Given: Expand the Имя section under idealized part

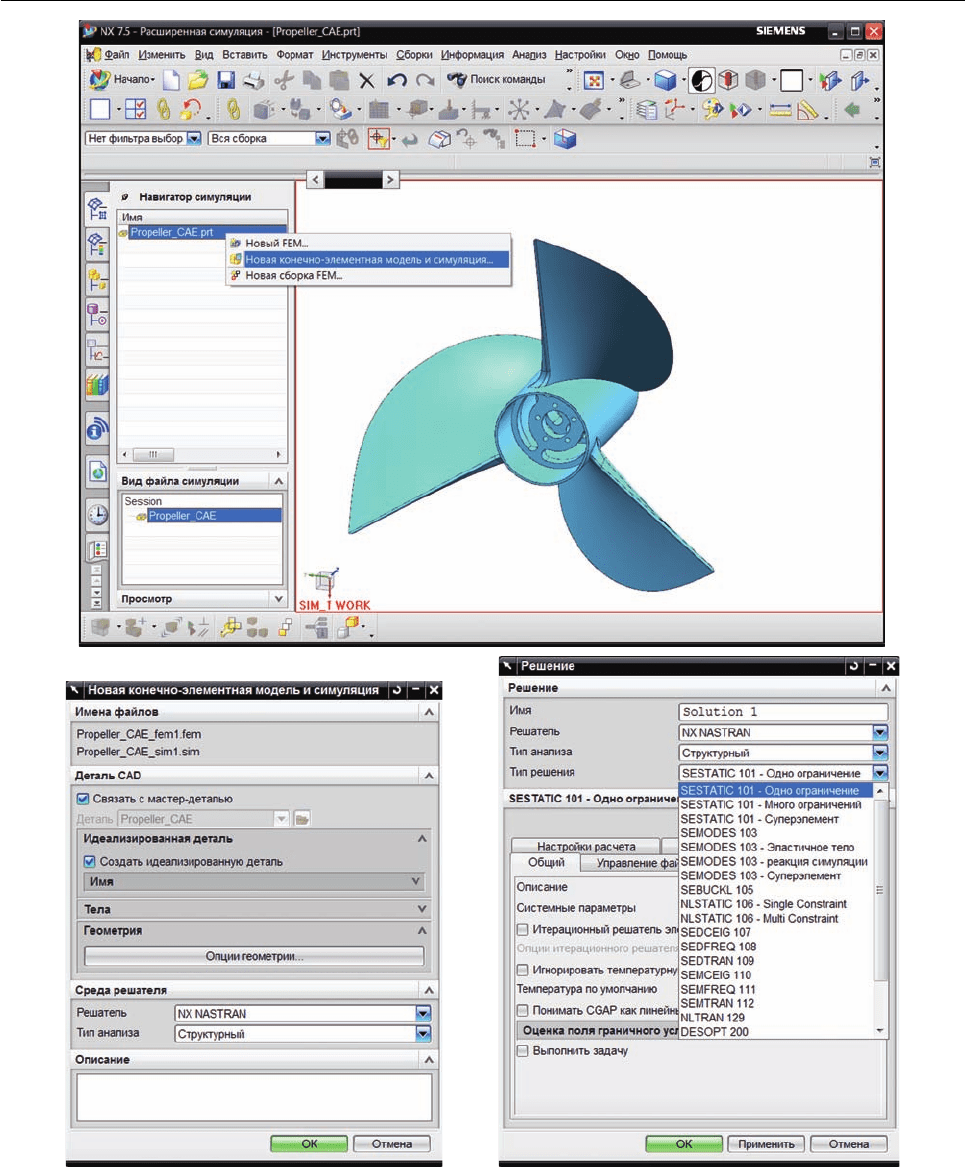Looking at the screenshot, I should pos(416,881).
